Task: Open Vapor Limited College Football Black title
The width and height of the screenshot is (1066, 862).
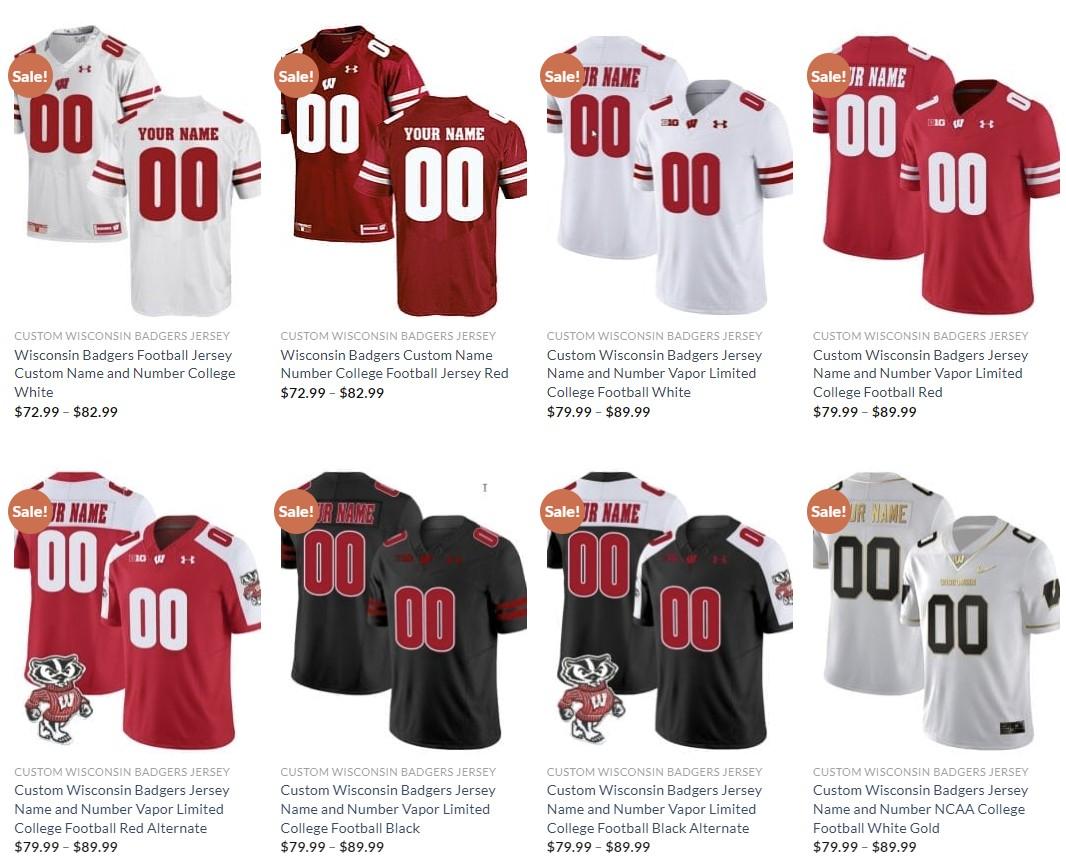Action: point(388,809)
